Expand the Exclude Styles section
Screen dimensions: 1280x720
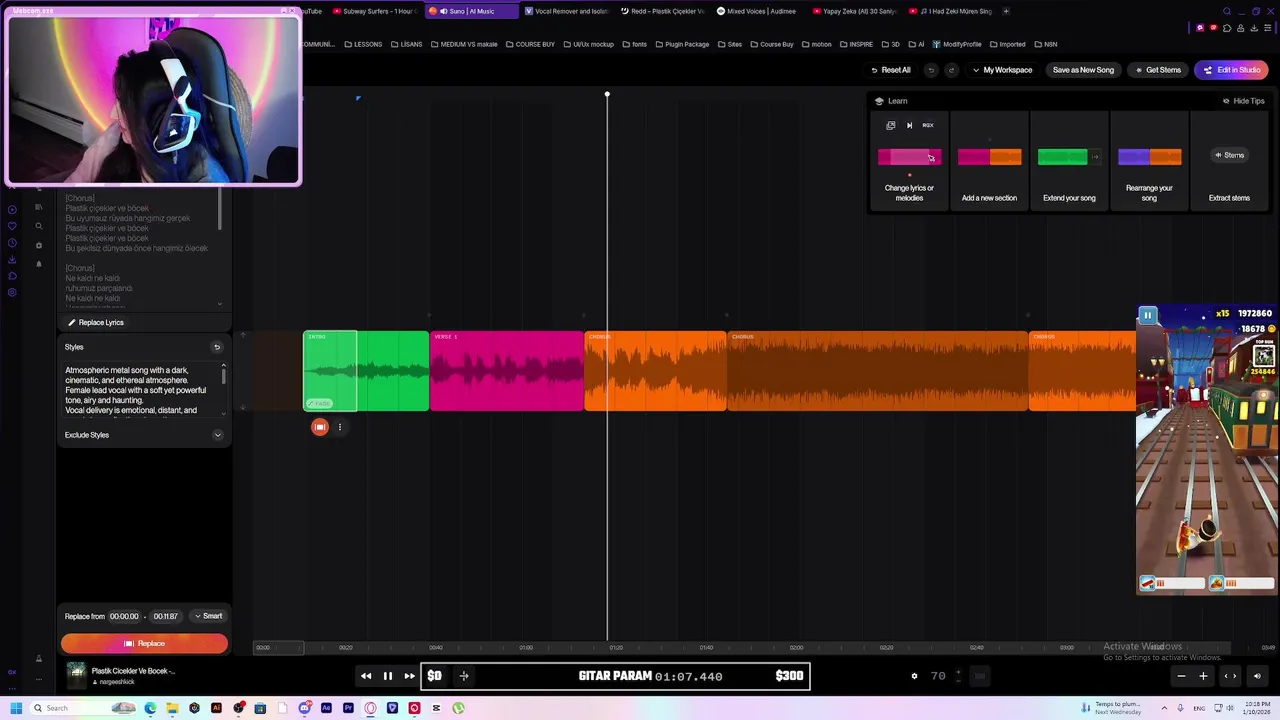pos(217,435)
